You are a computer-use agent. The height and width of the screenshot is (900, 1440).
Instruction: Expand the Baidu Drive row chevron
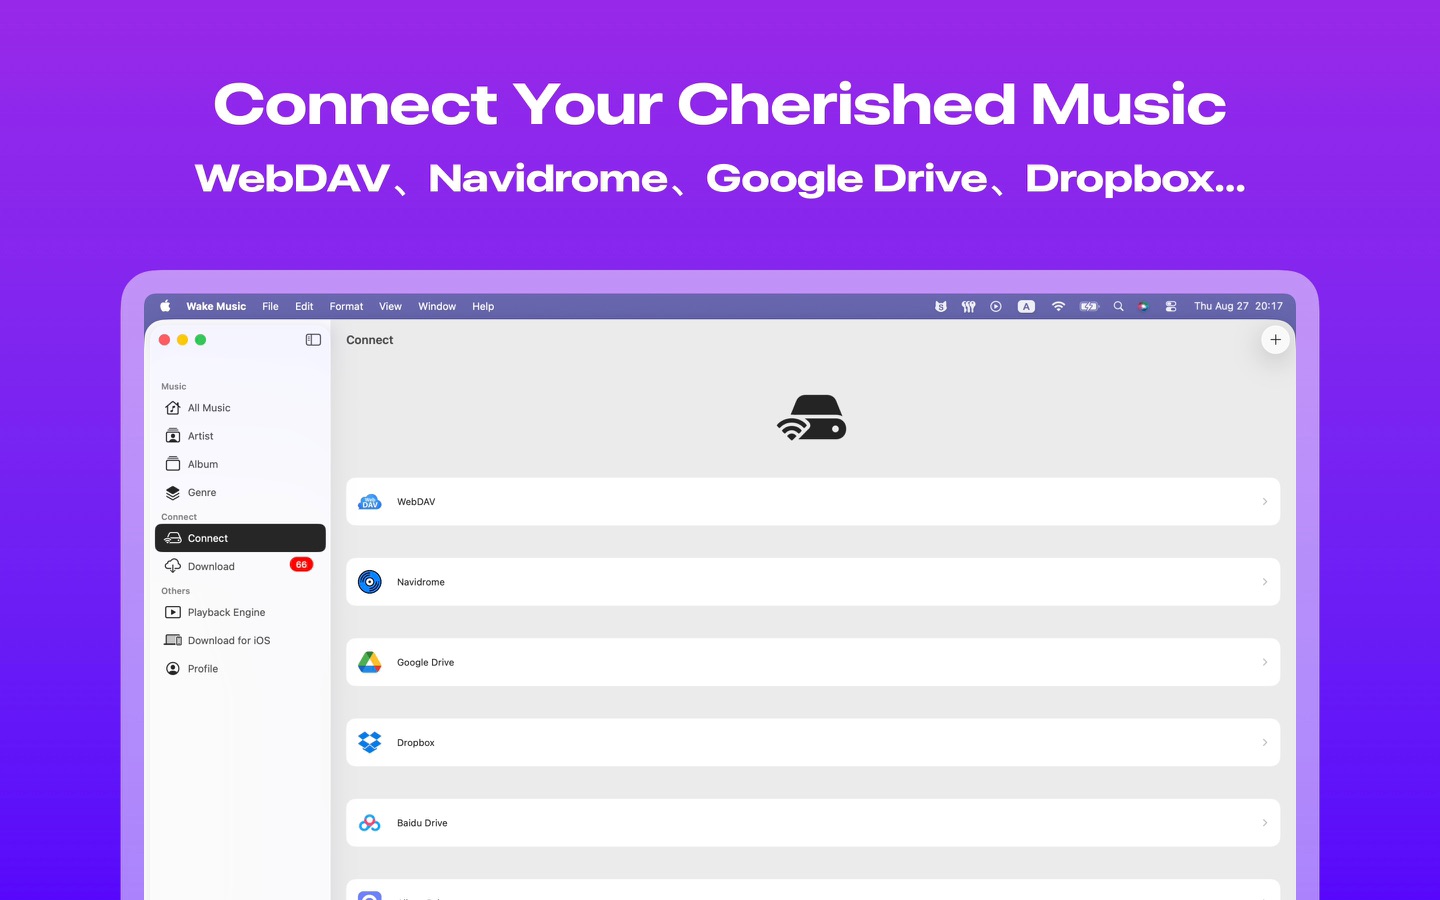point(1265,823)
